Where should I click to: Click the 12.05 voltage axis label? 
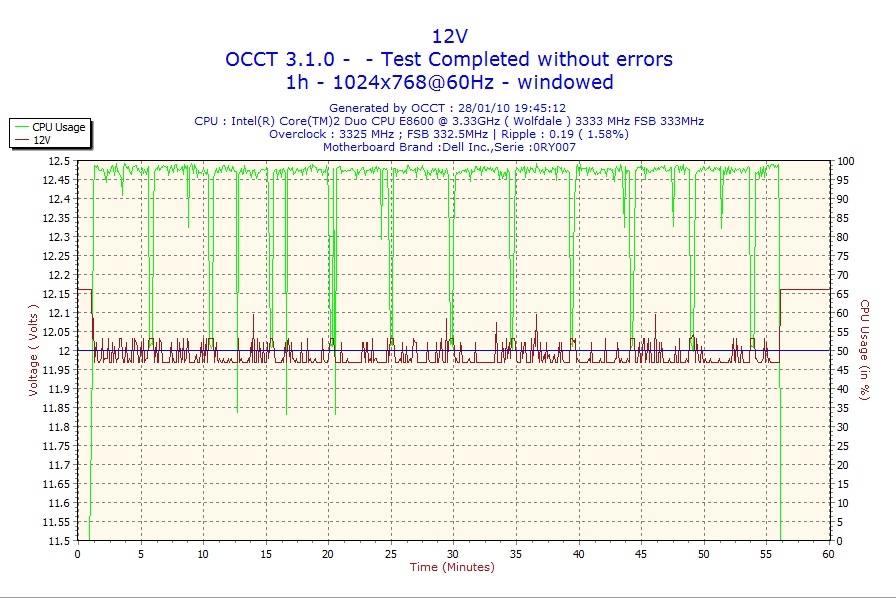click(56, 332)
